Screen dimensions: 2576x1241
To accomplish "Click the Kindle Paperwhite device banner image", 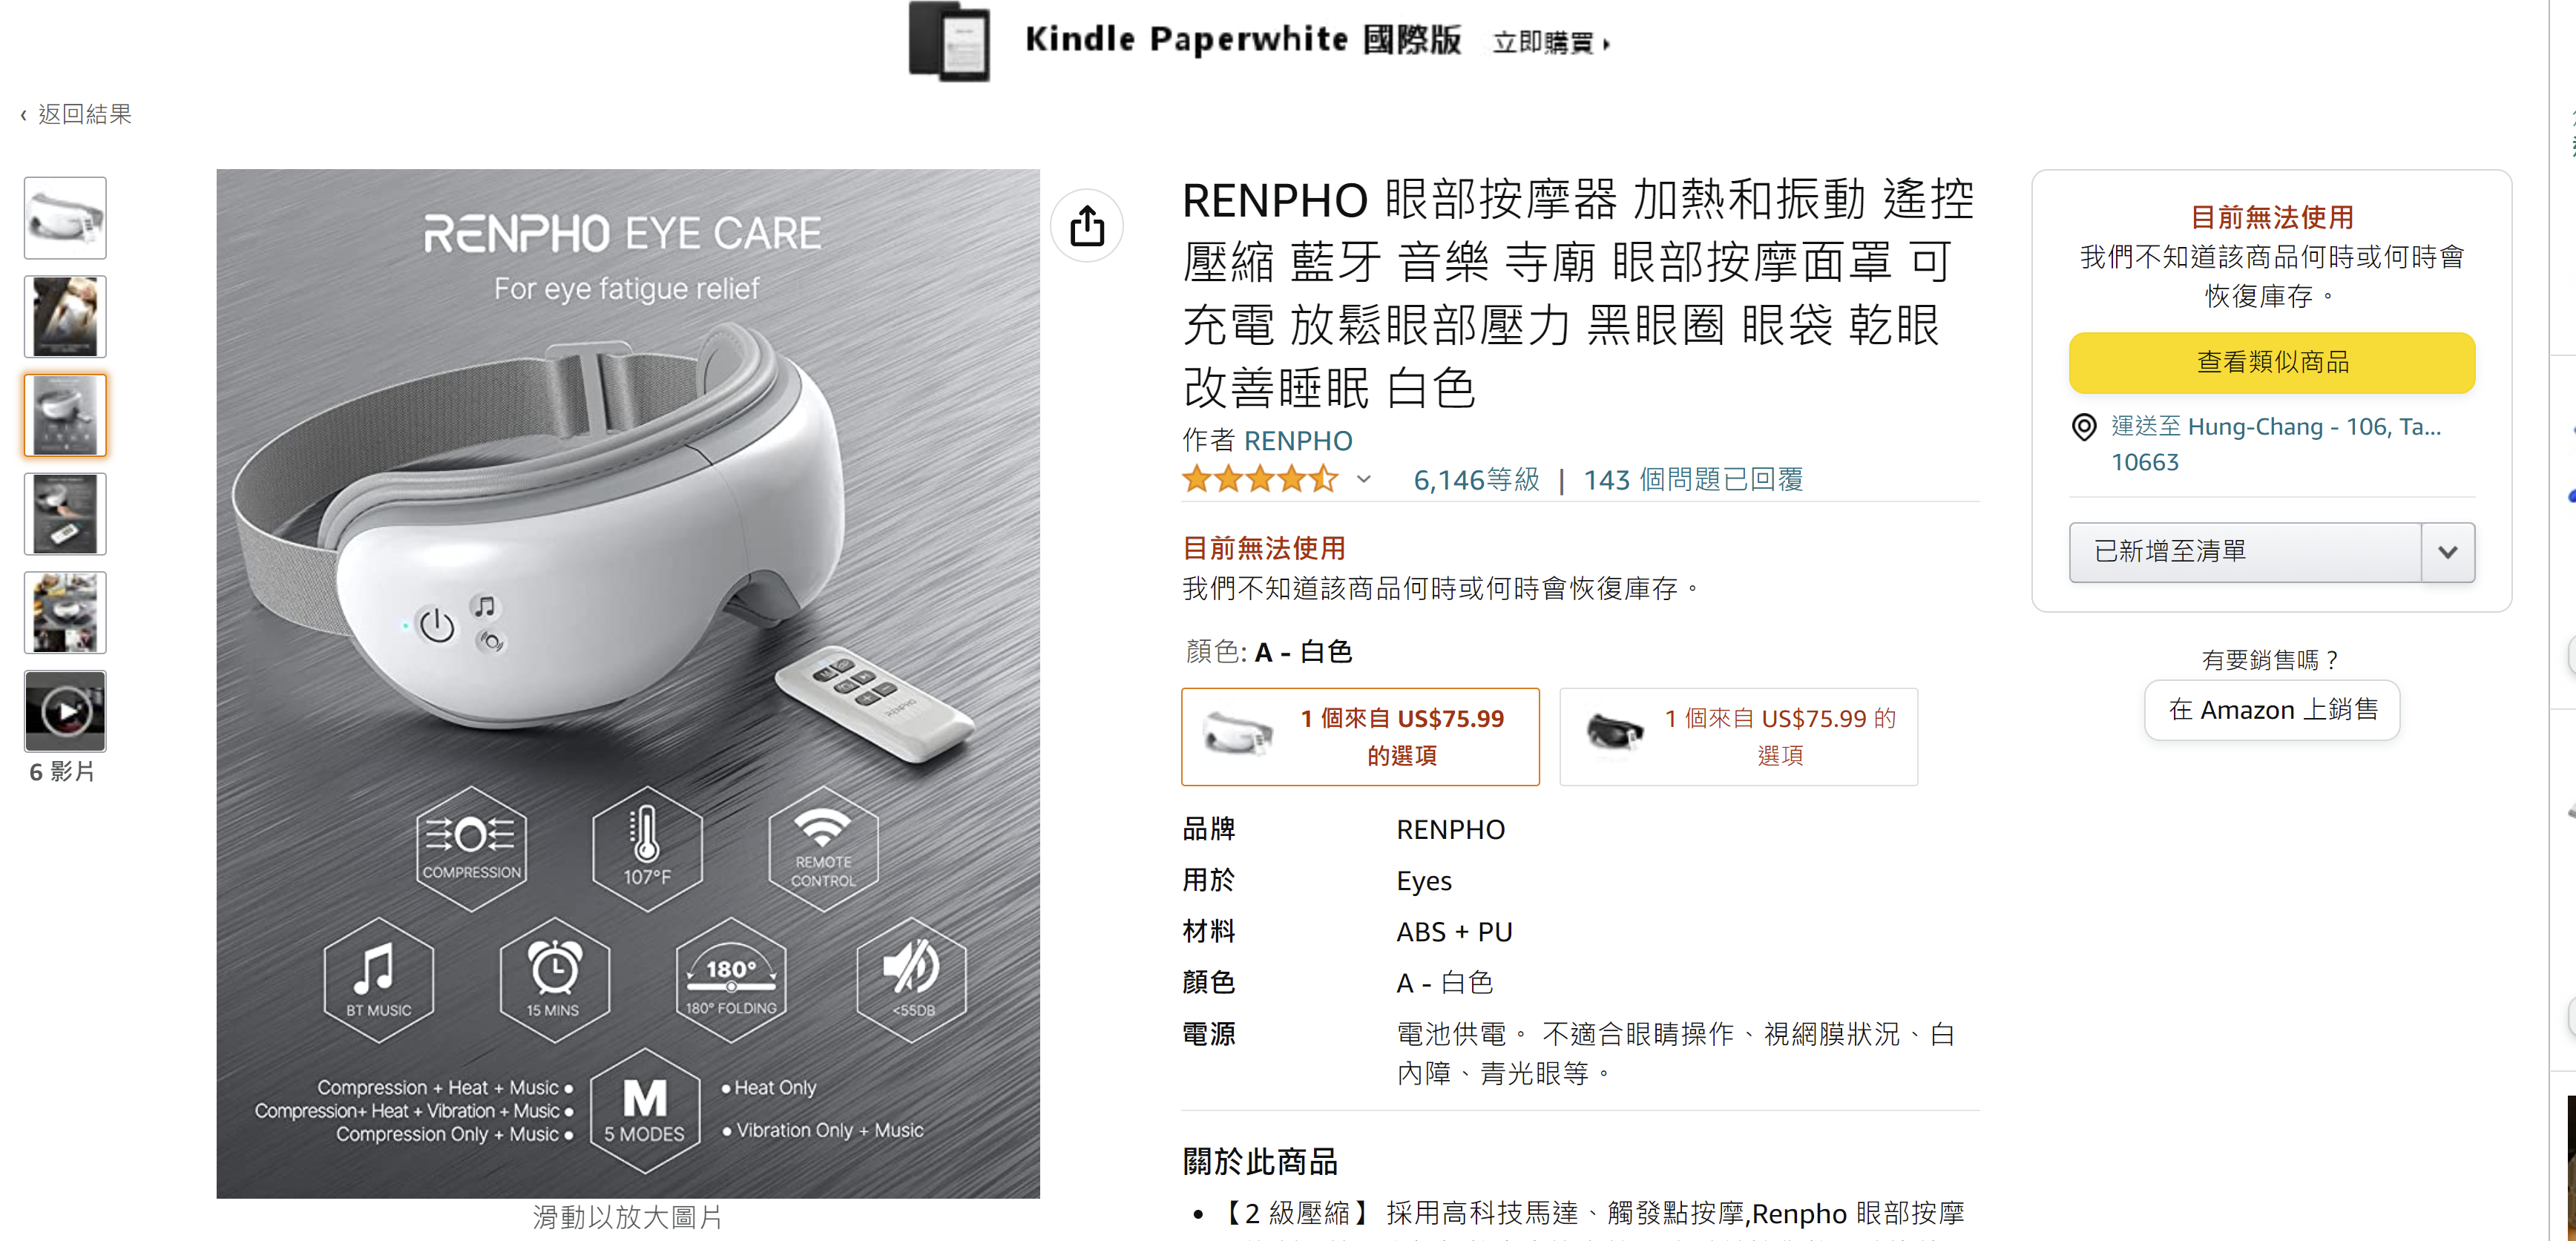I will [949, 42].
